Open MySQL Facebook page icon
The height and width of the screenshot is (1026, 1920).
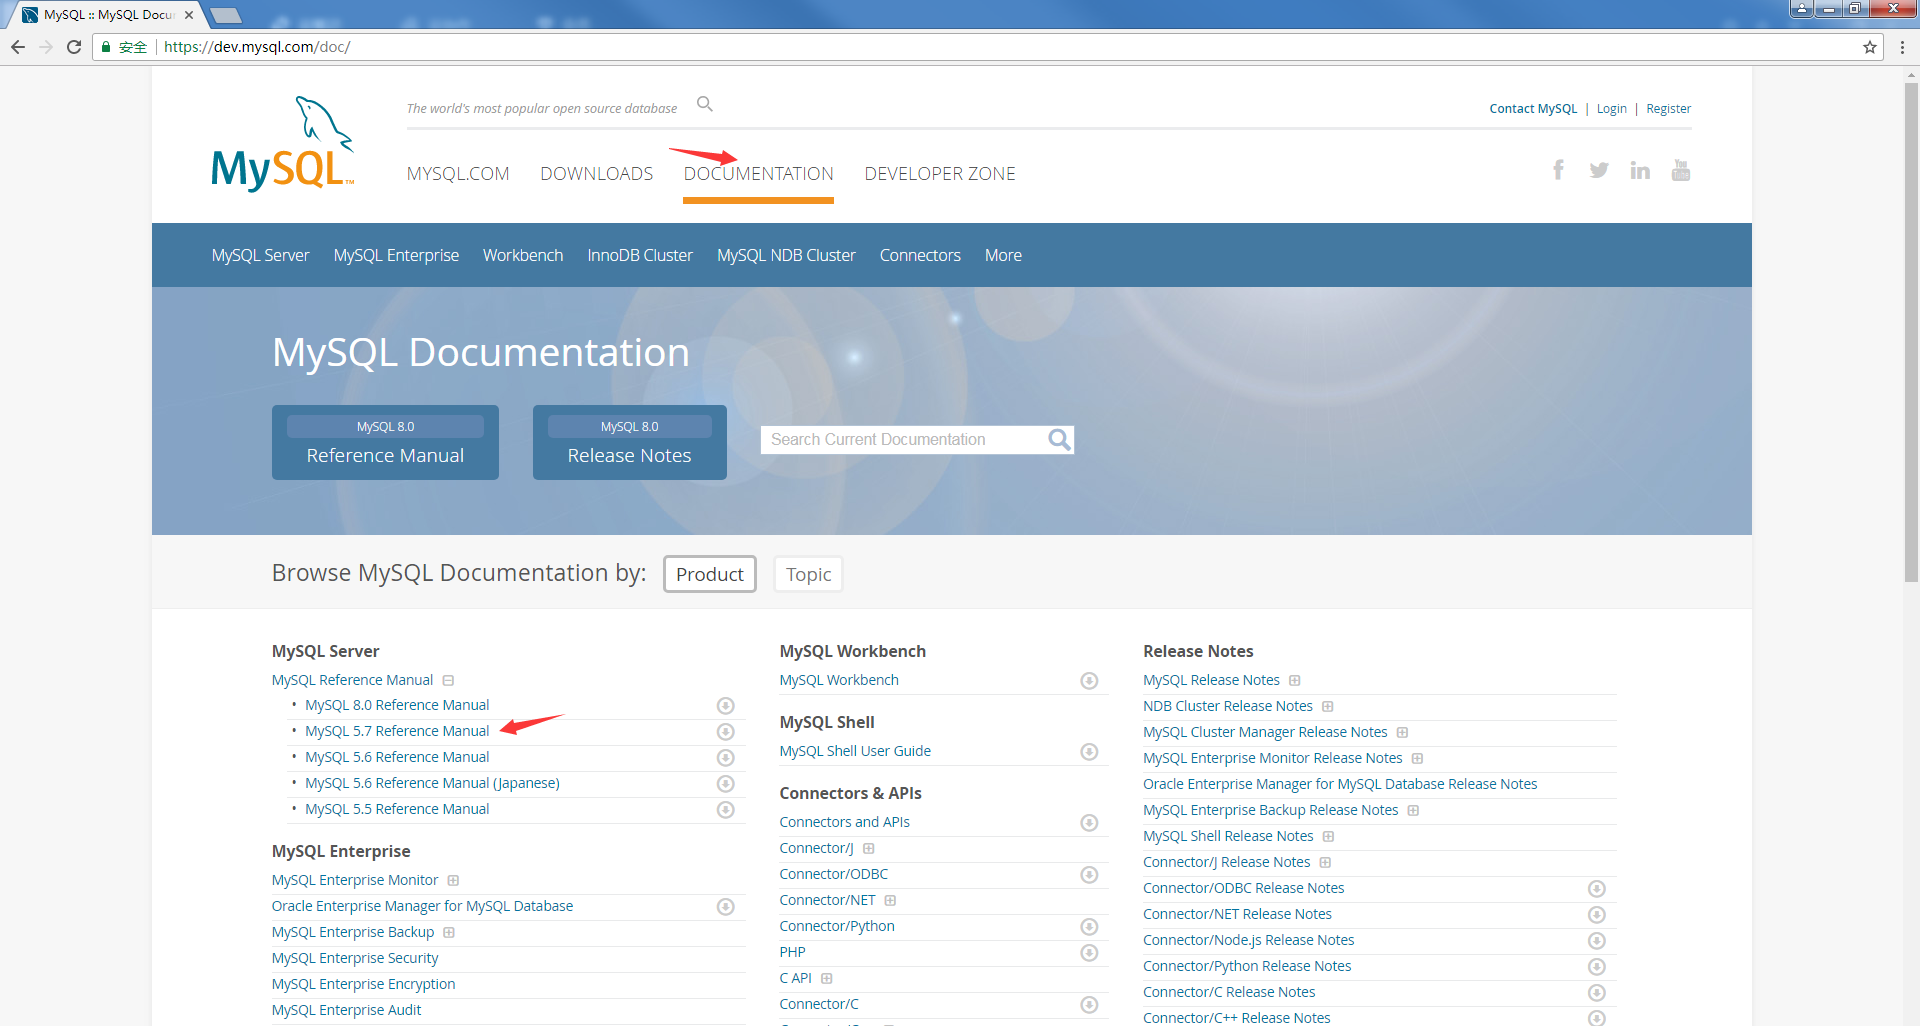tap(1558, 170)
